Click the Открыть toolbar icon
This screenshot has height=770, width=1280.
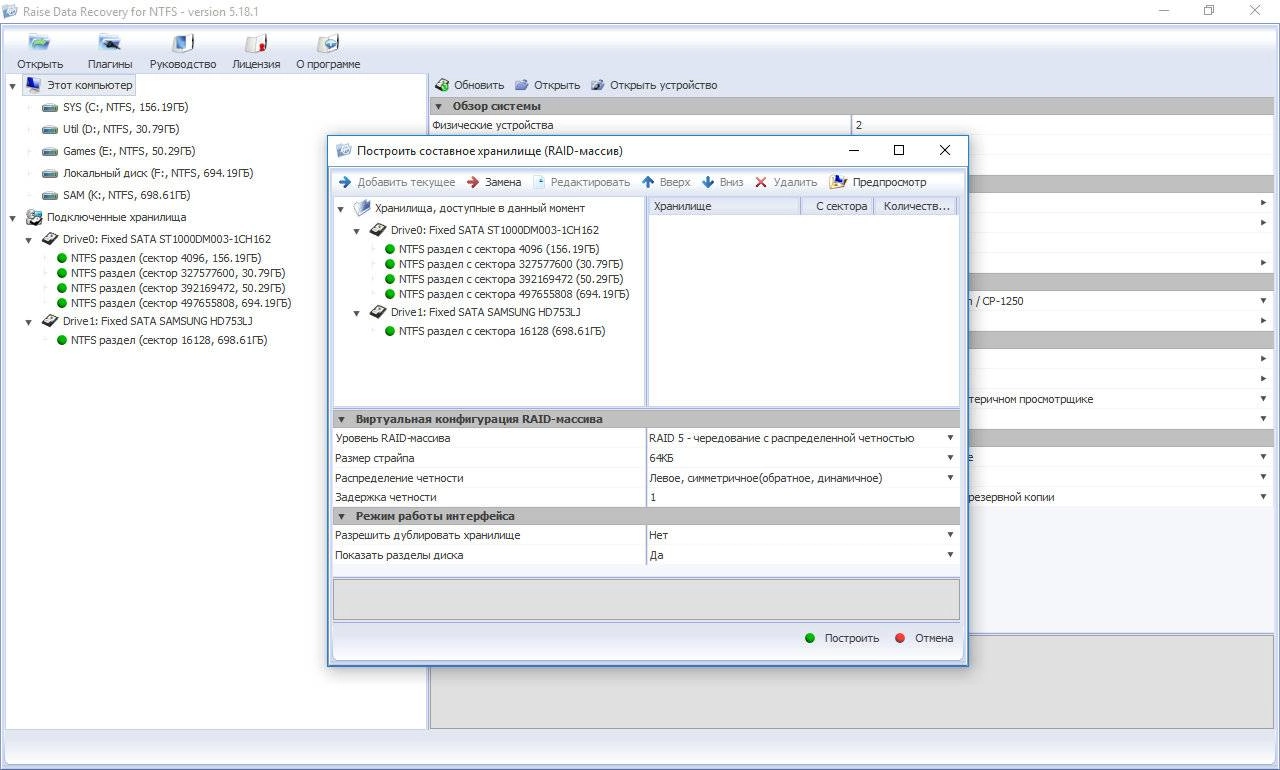(39, 44)
